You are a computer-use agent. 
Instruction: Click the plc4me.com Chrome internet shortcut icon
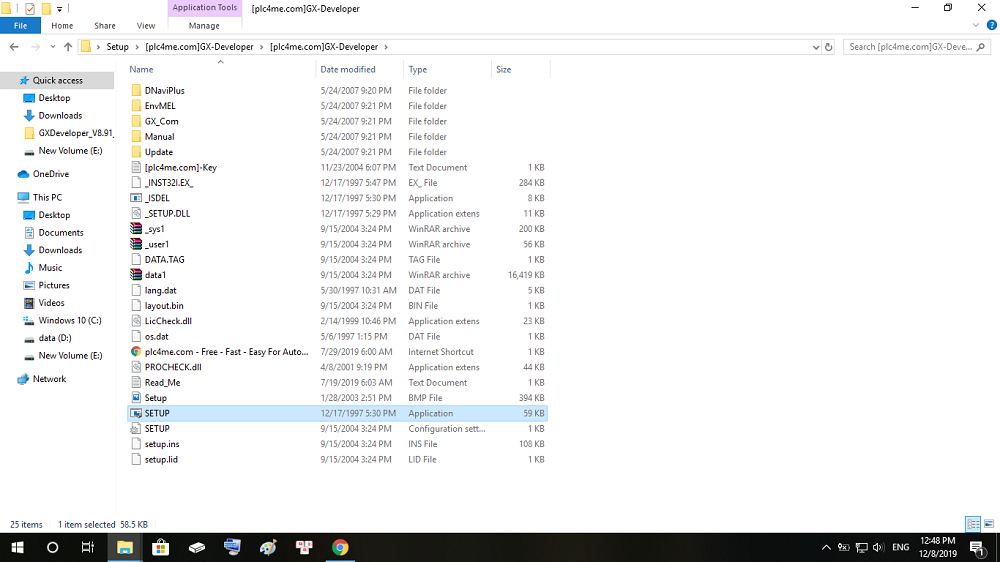[x=136, y=352]
